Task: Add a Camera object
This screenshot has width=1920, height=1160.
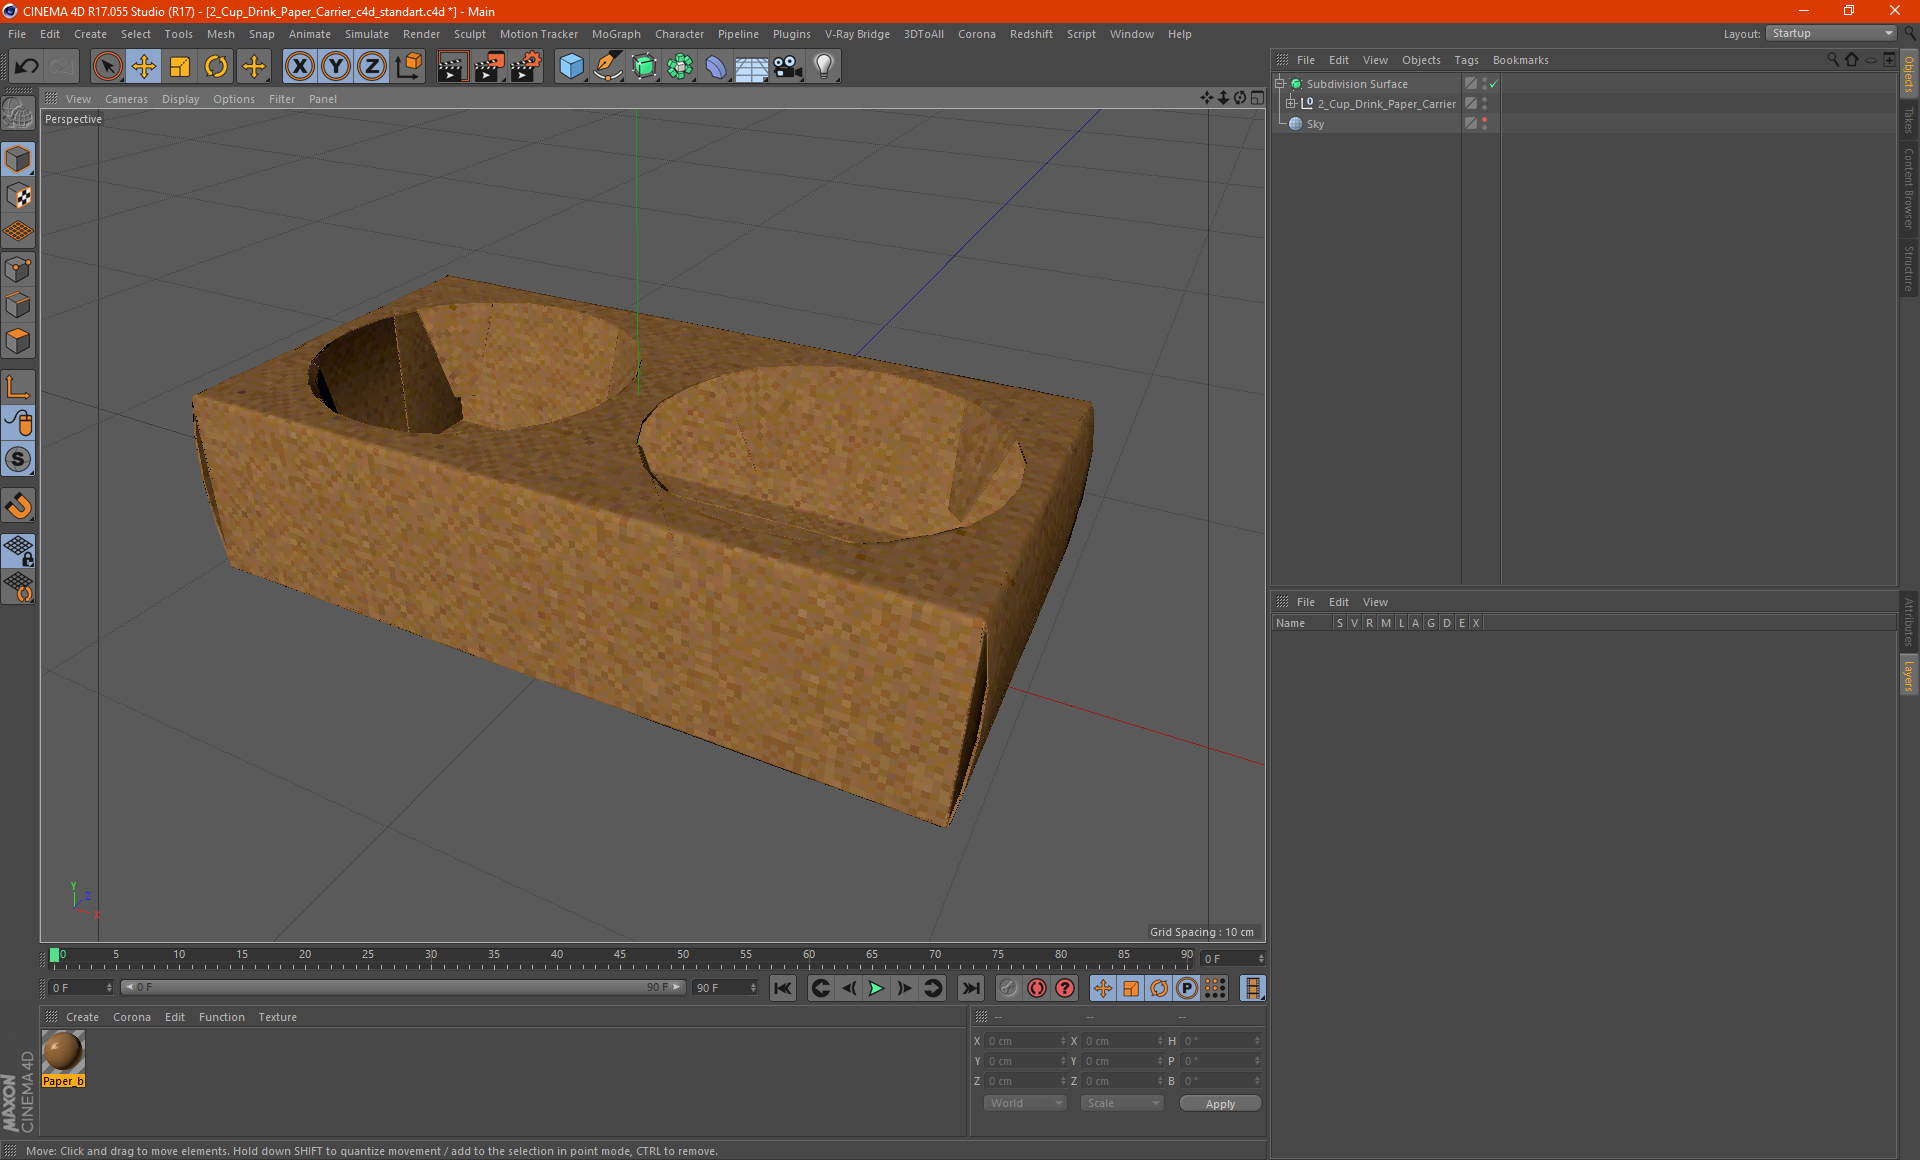Action: (x=787, y=67)
